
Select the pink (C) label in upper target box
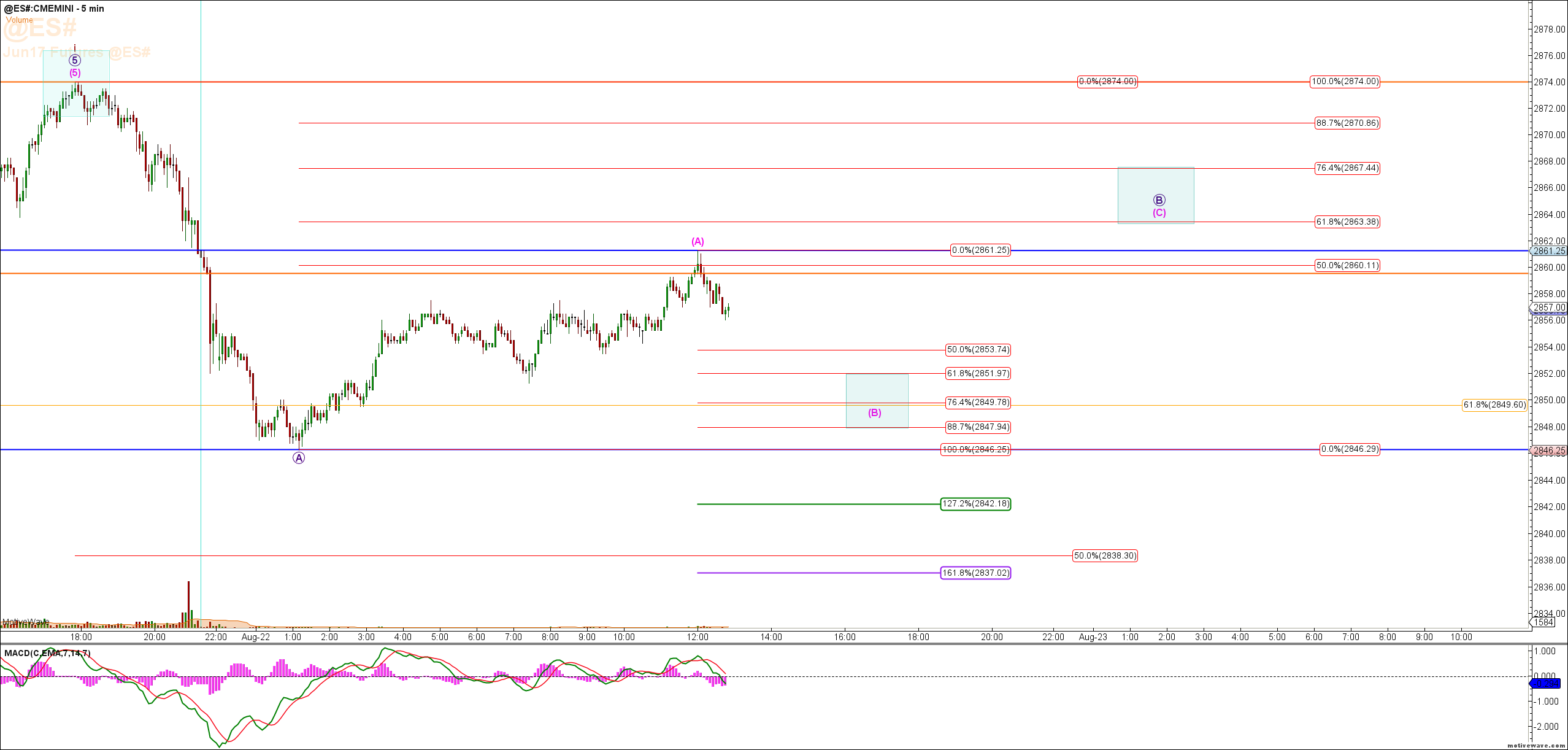pyautogui.click(x=1159, y=212)
